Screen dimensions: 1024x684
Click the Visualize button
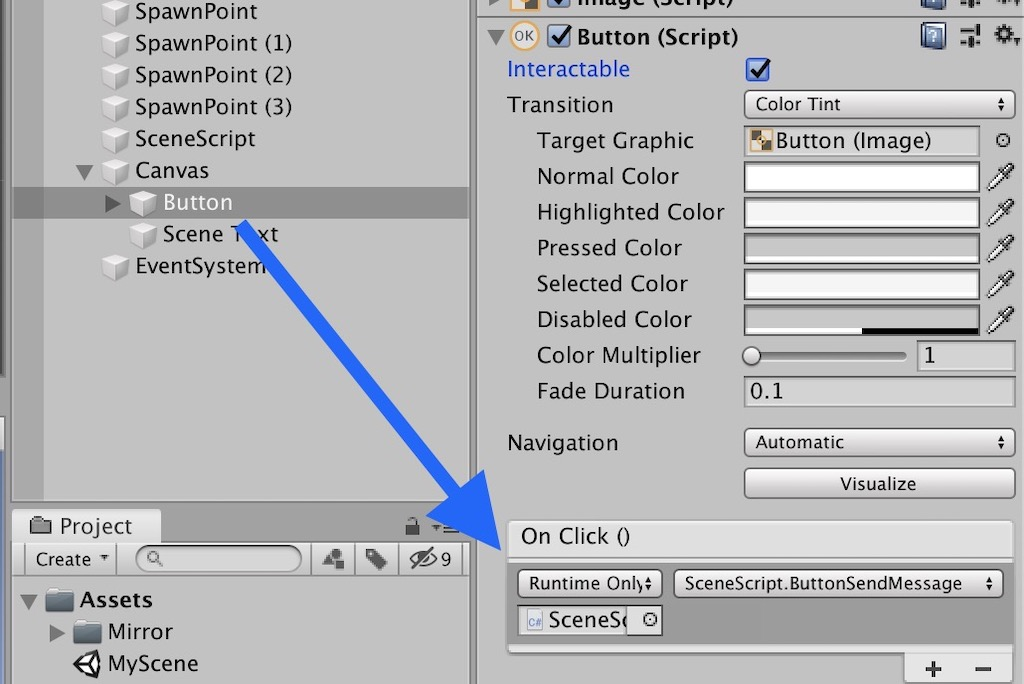[878, 484]
